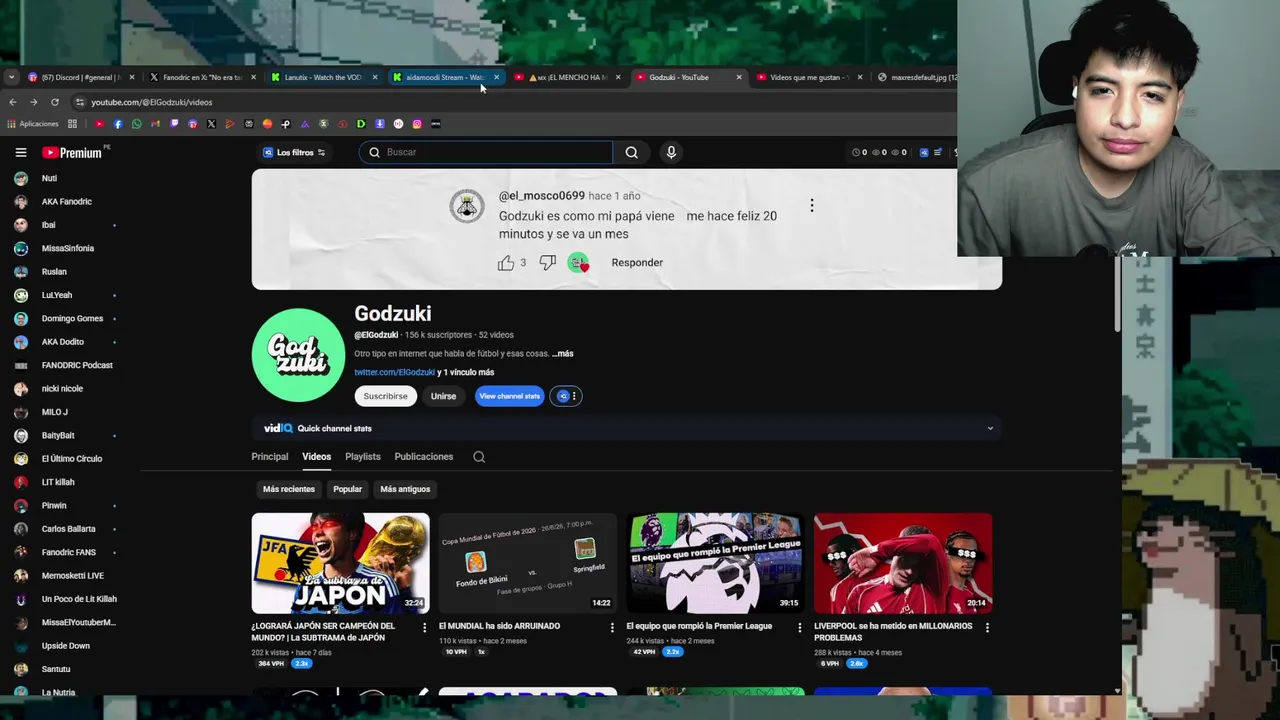Click the youtube.com/@ElGodzuki address bar

click(x=151, y=102)
